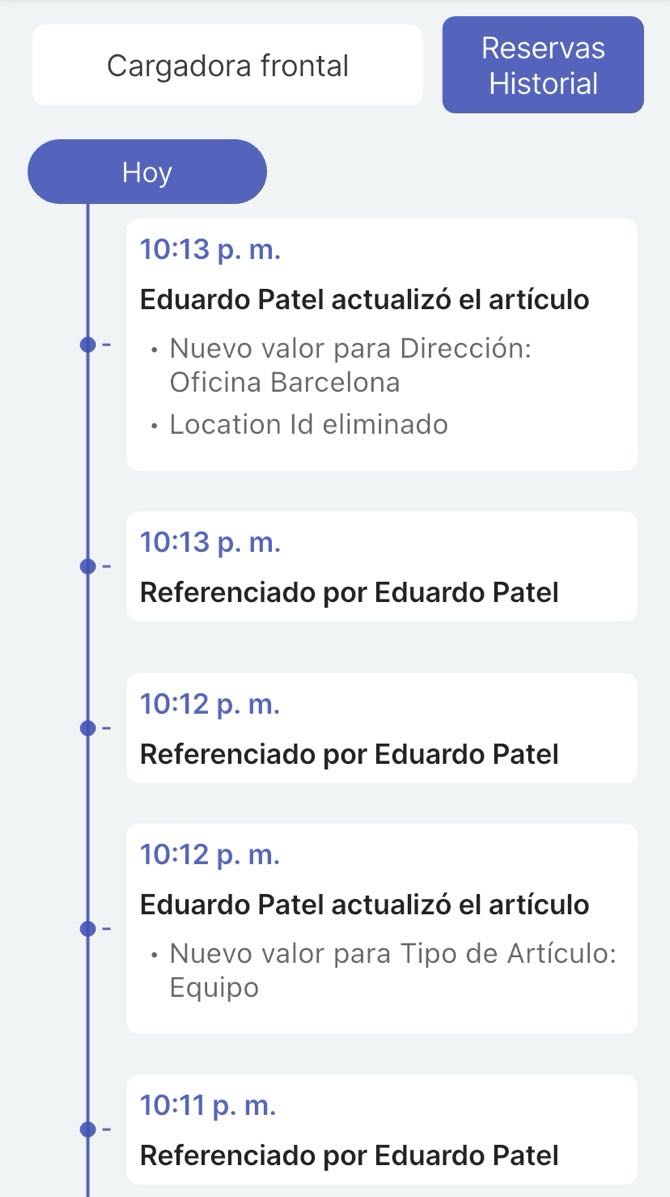Click timeline dot beside the Dirección update entry
The width and height of the screenshot is (670, 1197).
88,345
